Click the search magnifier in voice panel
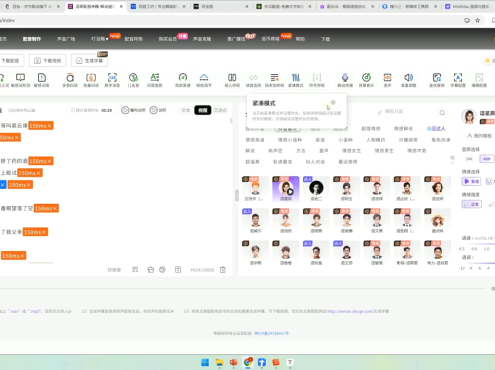Screen dimensions: 495x370 [442, 113]
